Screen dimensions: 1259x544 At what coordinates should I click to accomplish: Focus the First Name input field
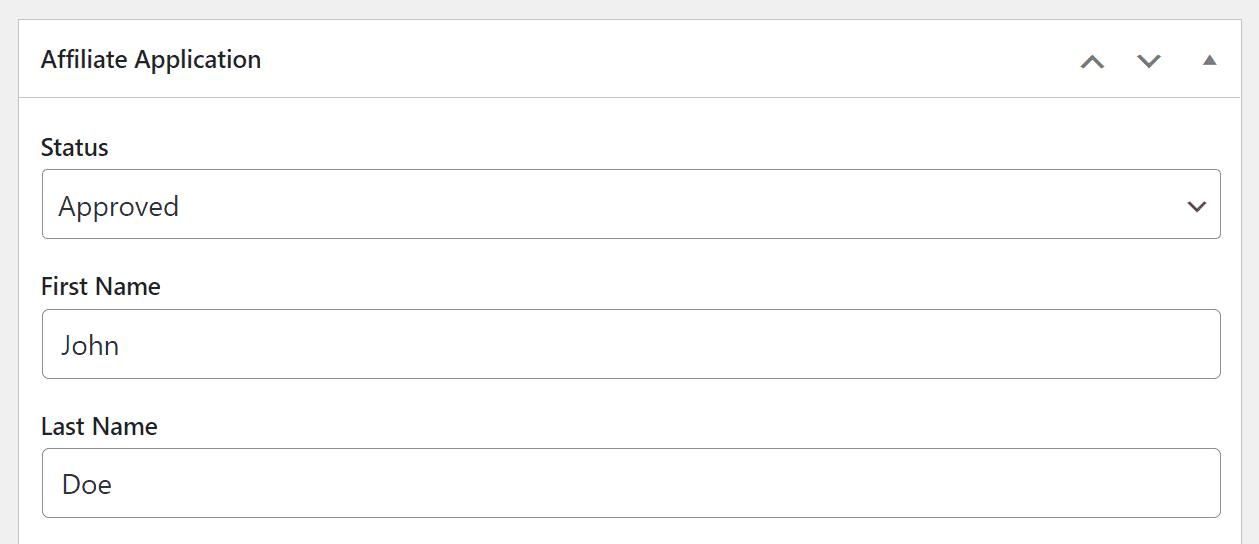coord(631,344)
